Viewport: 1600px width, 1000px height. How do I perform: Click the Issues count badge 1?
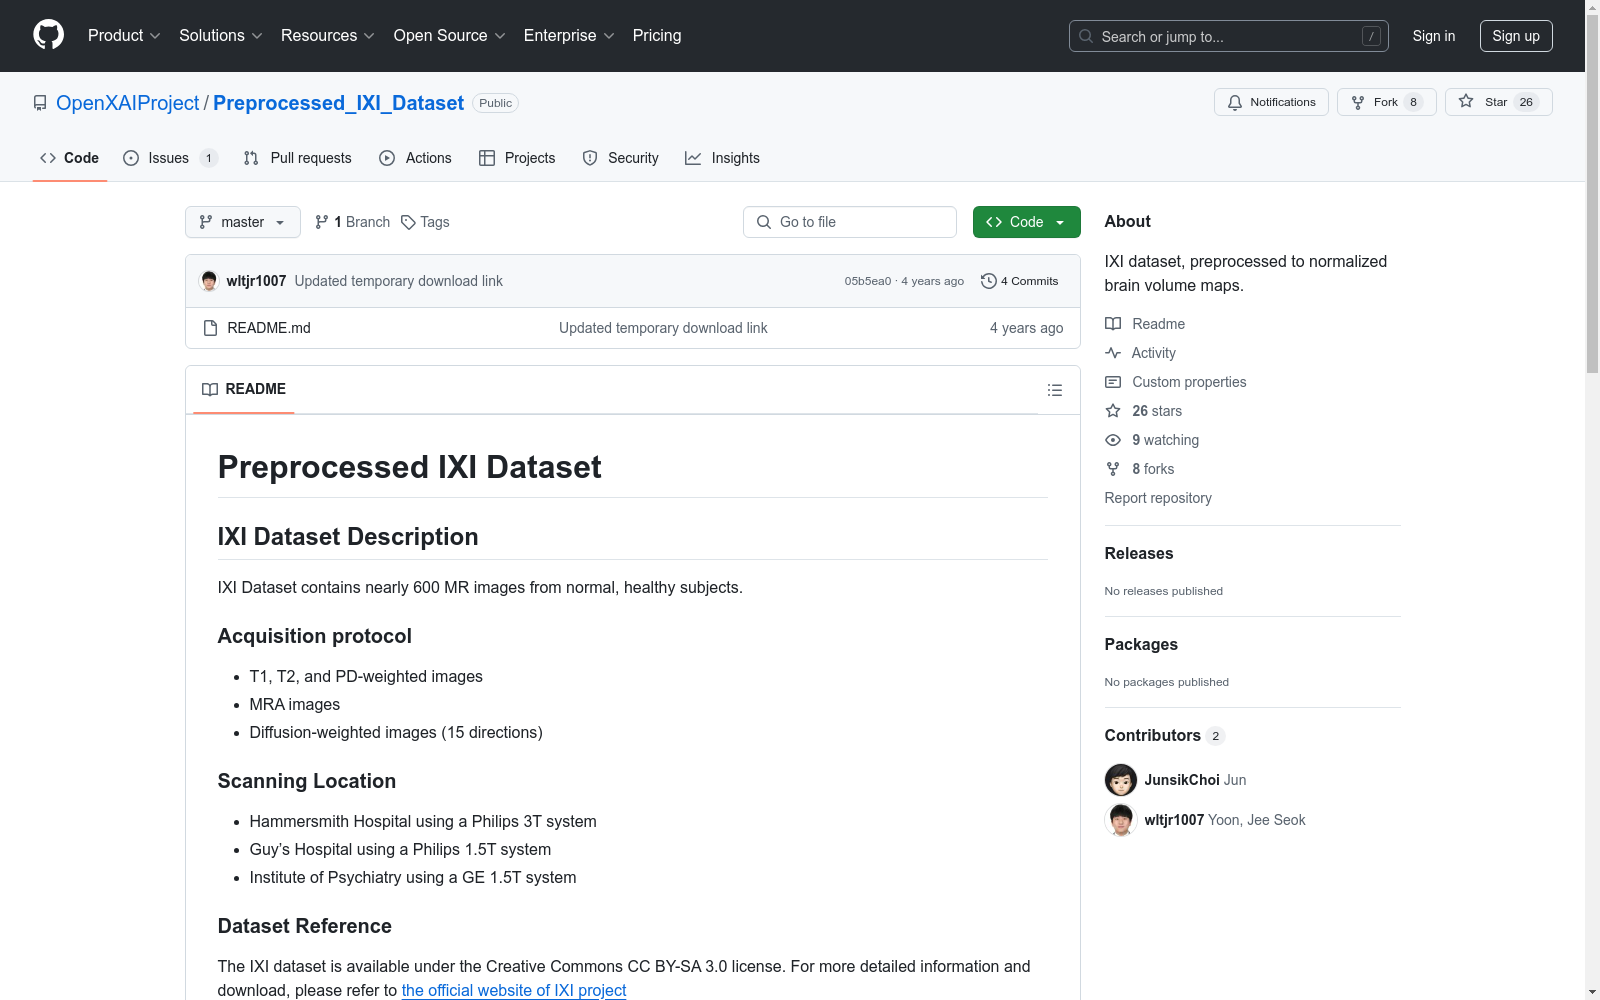tap(208, 158)
